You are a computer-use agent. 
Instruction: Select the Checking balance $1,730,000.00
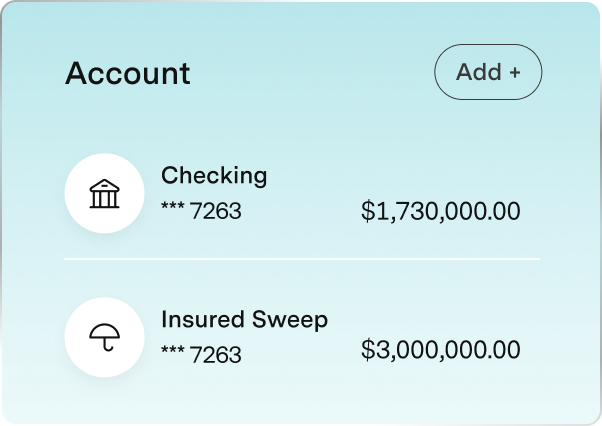[440, 211]
